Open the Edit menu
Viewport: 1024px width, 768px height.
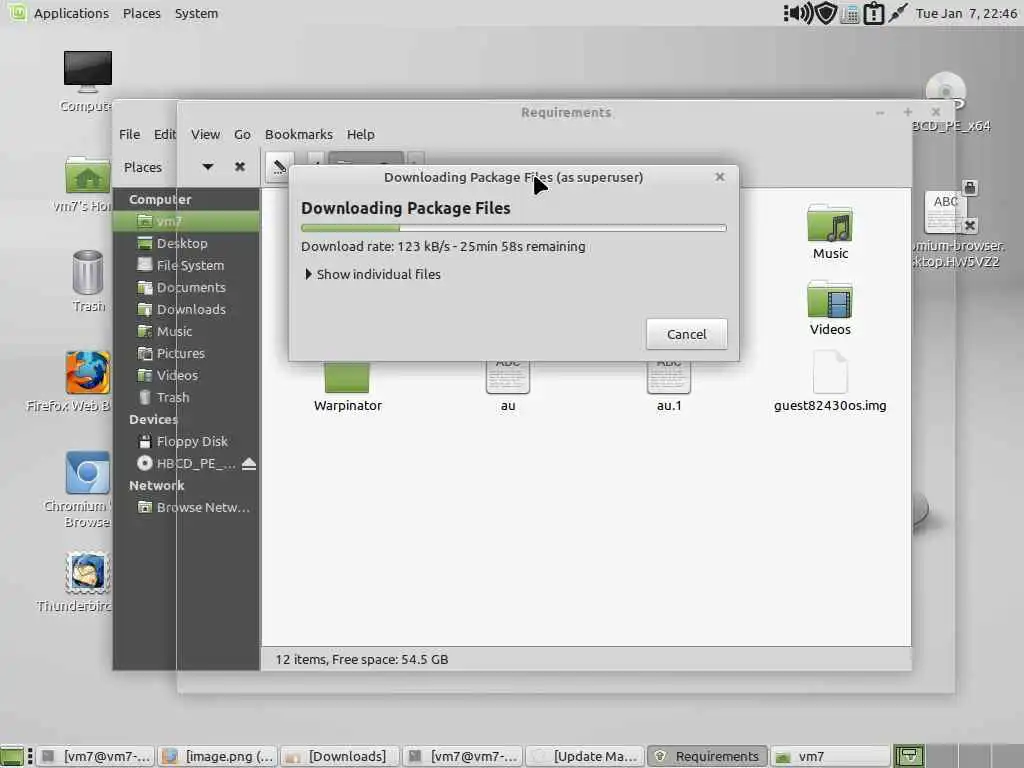click(x=165, y=134)
